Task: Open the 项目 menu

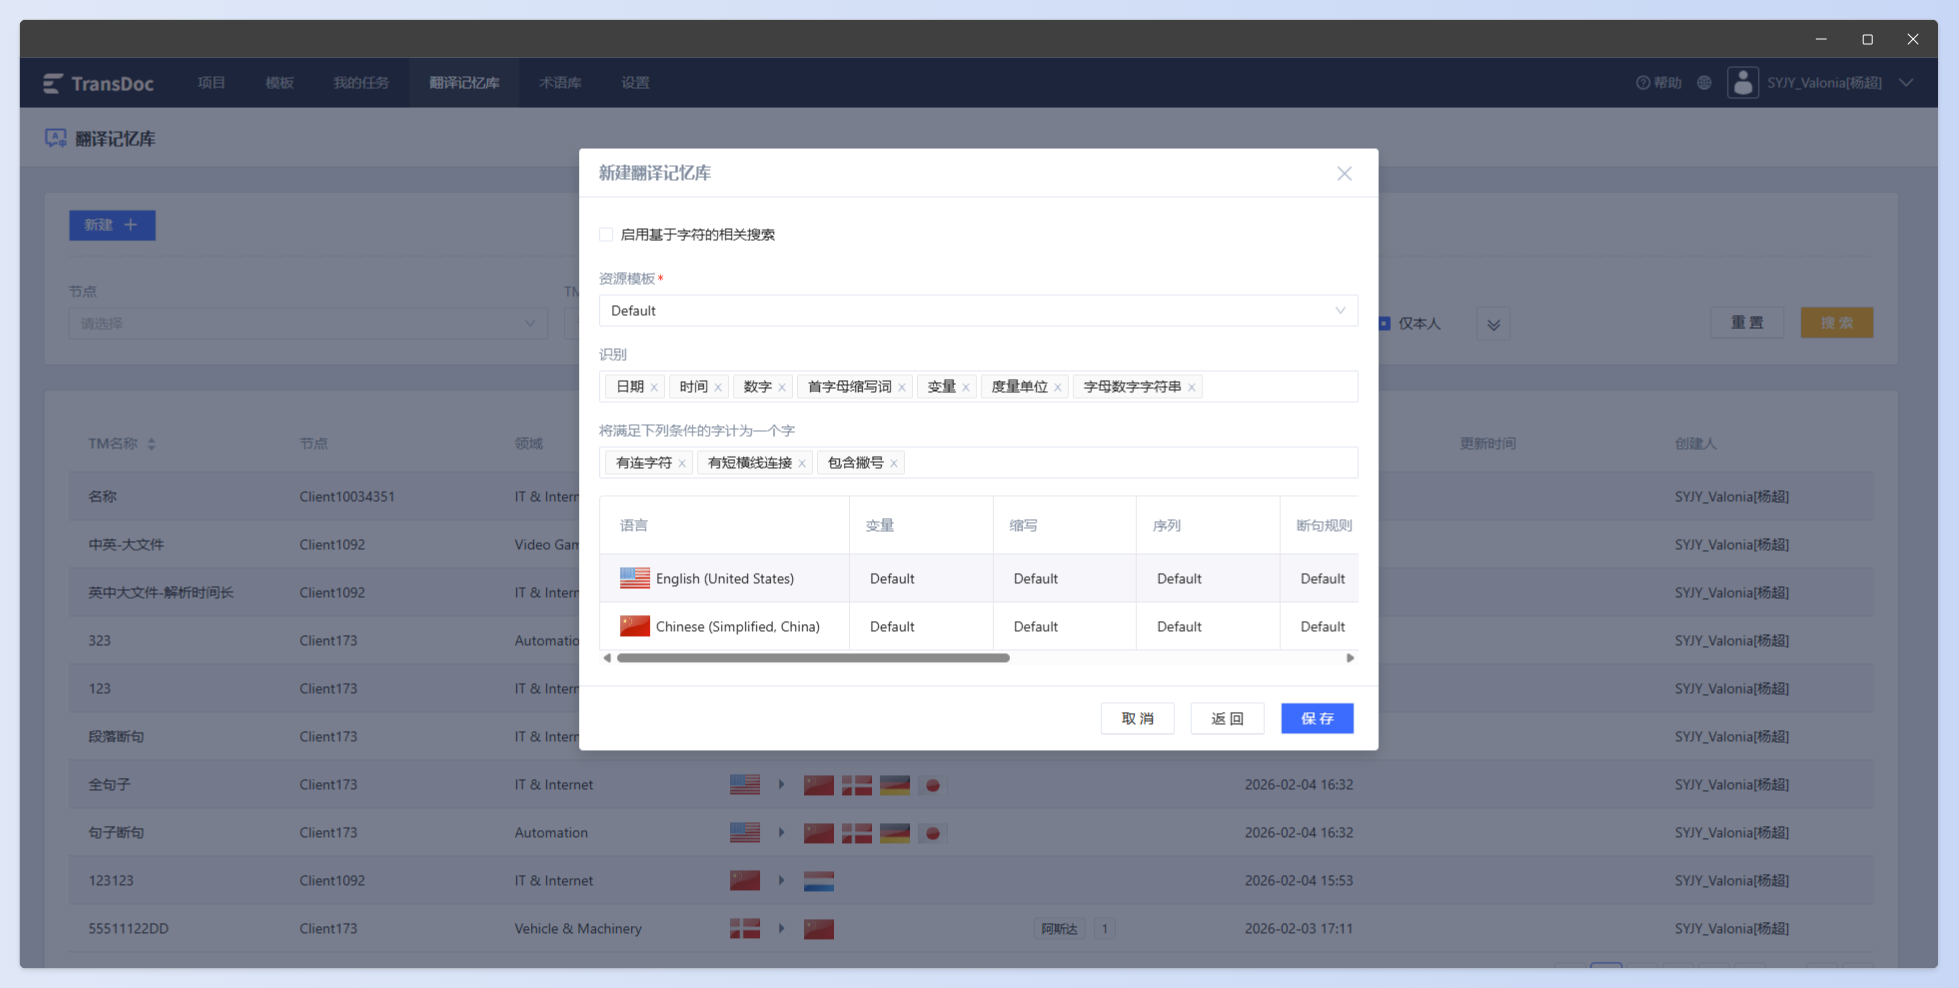Action: [x=211, y=83]
